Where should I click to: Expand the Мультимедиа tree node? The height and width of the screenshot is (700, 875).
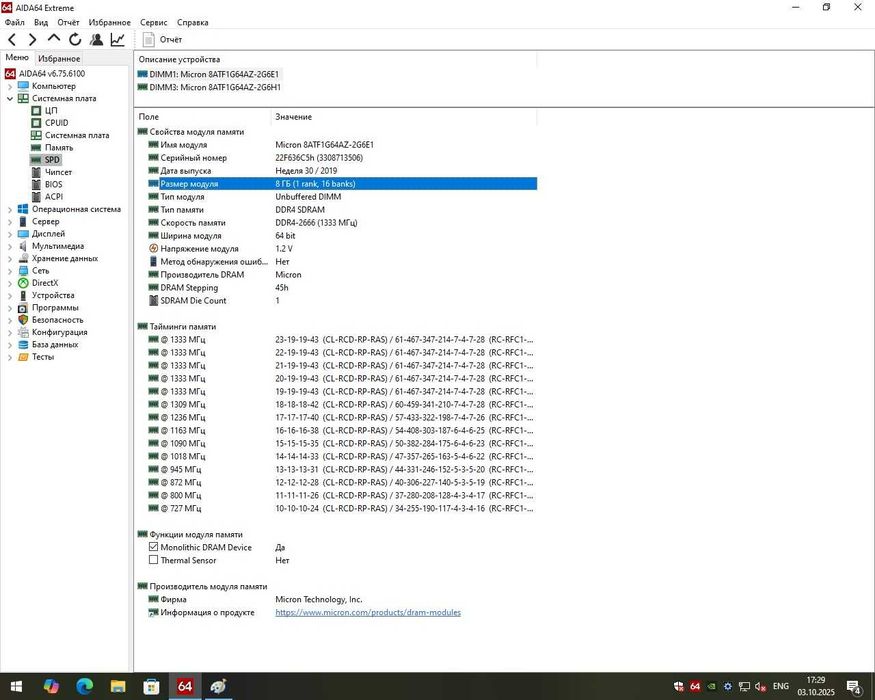tap(9, 247)
